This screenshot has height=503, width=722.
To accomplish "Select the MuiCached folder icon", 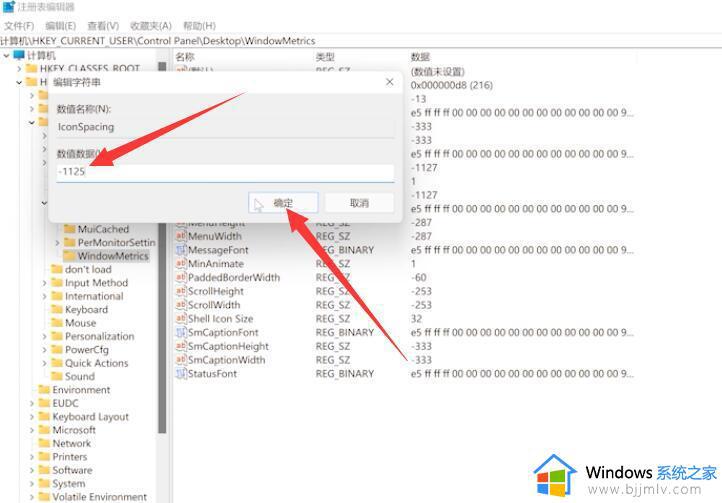I will (70, 229).
